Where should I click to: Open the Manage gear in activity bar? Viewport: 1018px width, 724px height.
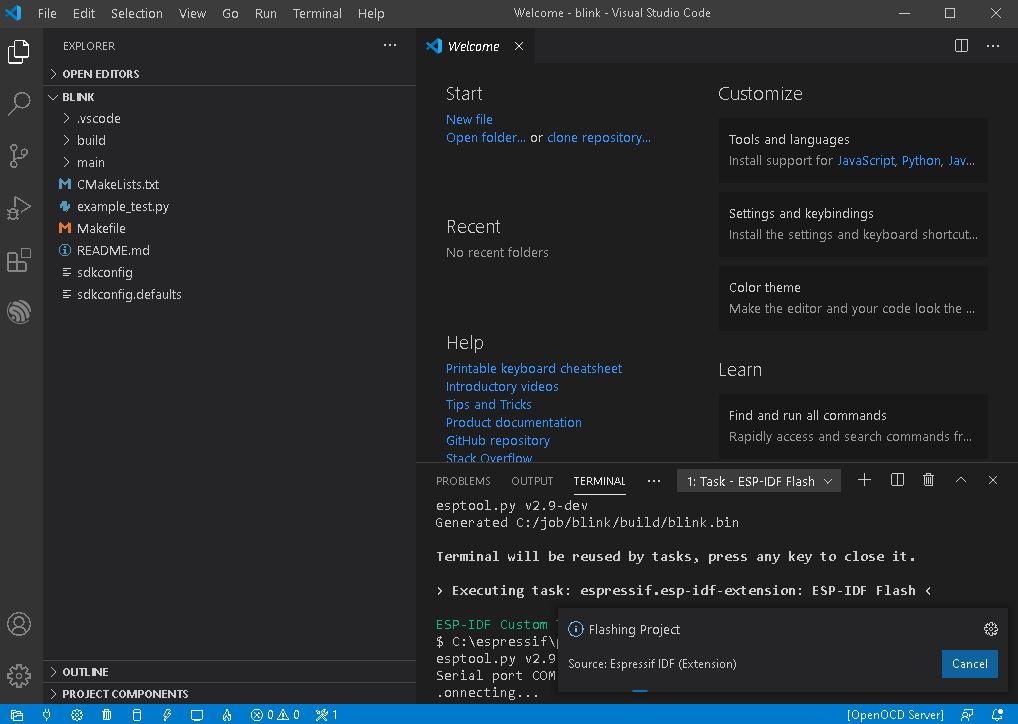19,676
